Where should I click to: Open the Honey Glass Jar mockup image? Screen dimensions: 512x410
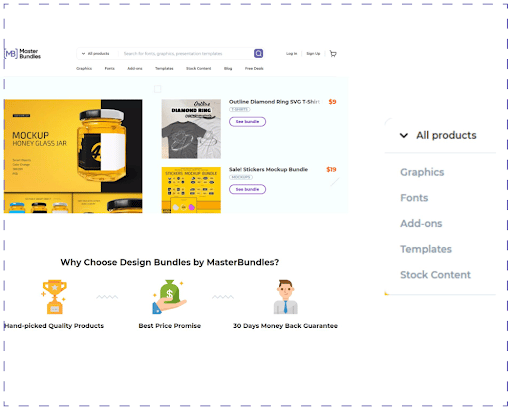pyautogui.click(x=73, y=156)
